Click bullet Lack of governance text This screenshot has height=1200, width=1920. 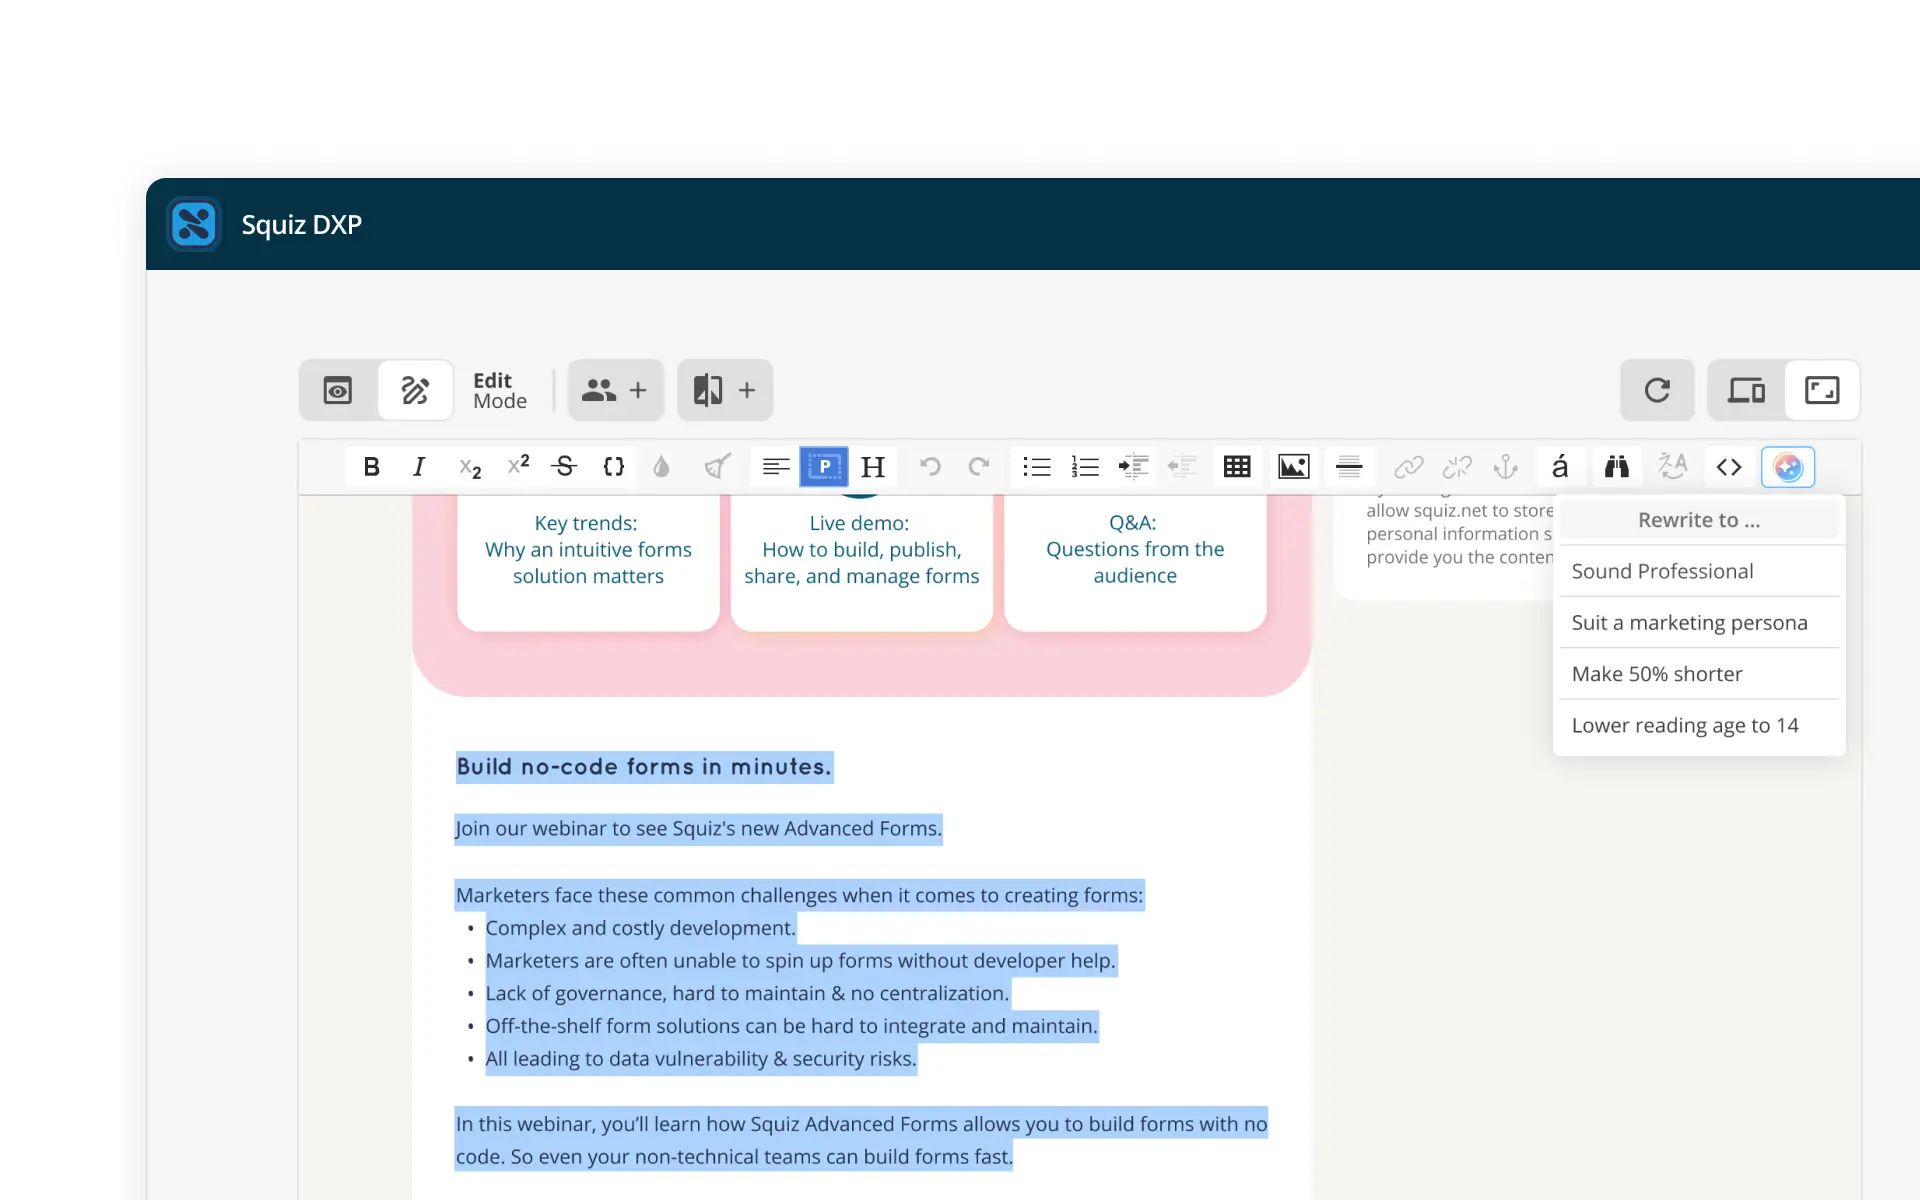(747, 994)
